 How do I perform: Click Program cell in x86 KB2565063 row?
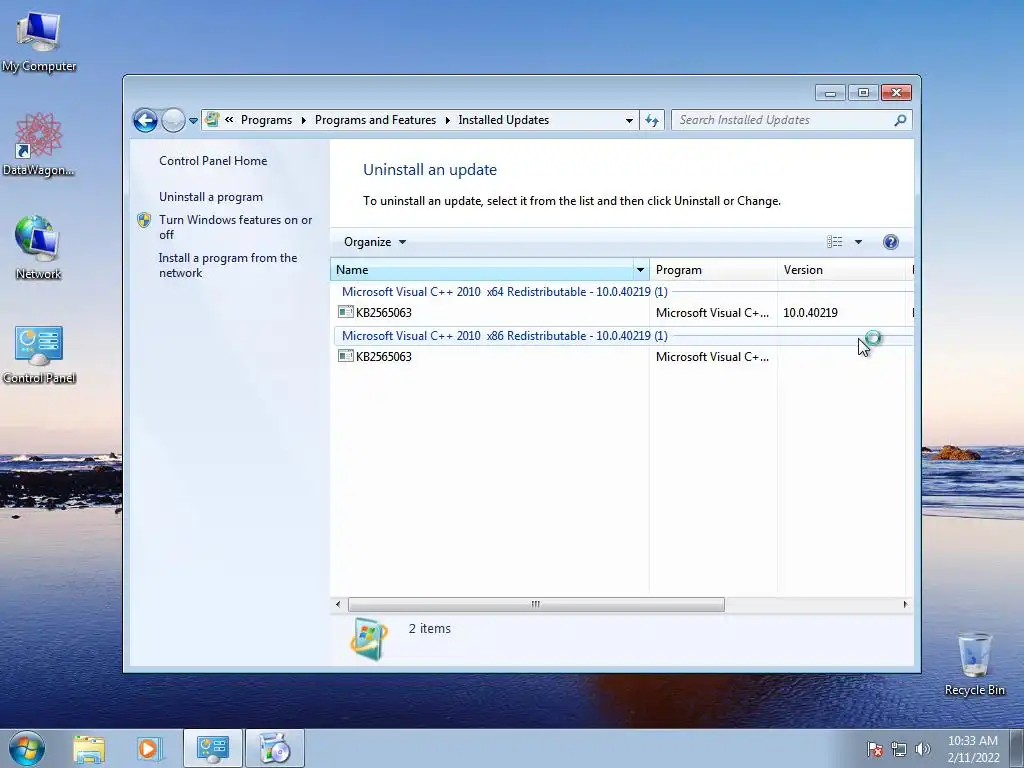click(x=712, y=357)
